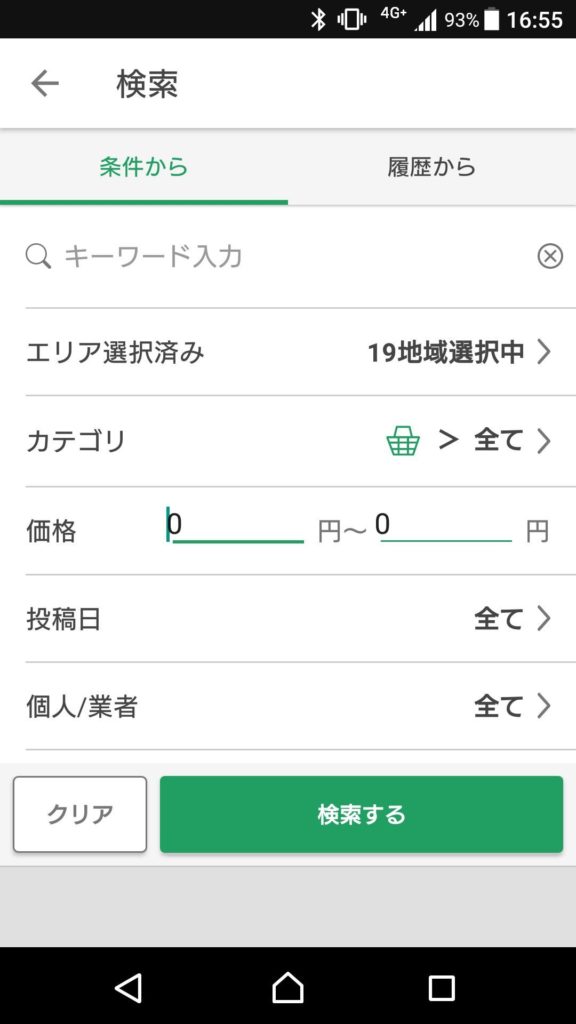
Task: Tap the クリア button
Action: (x=80, y=814)
